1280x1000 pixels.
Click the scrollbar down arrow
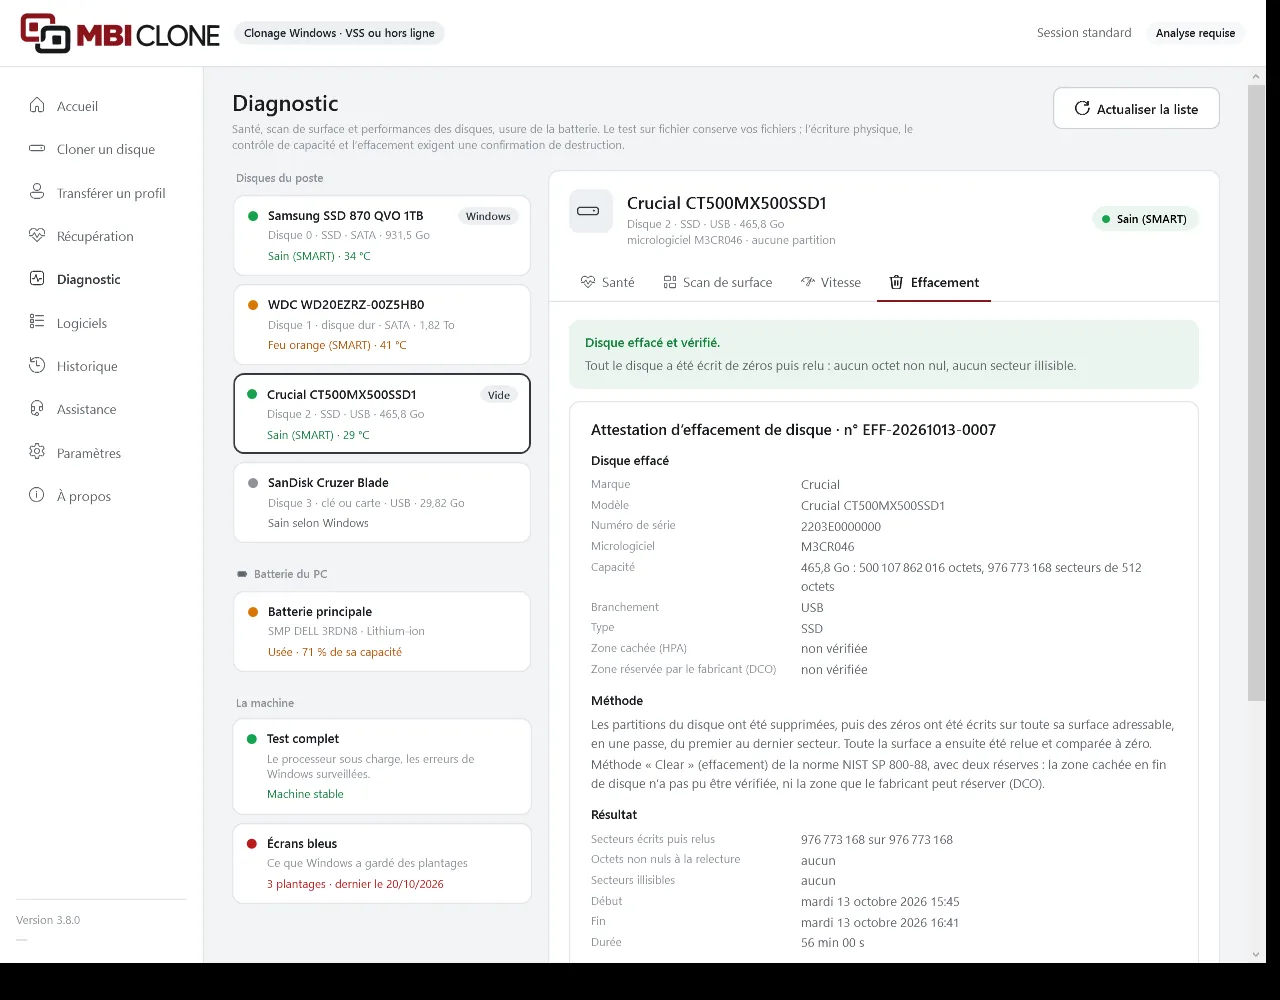(x=1256, y=954)
